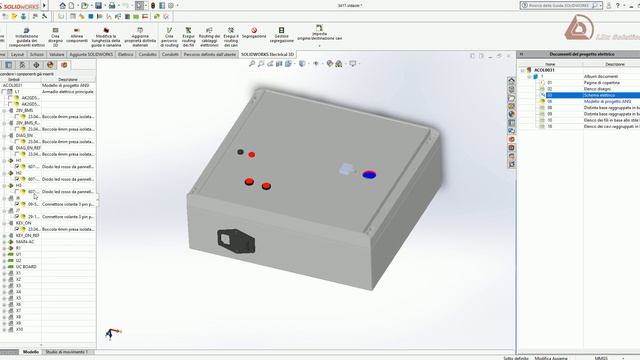Click the Save floppy-disk icon
The image size is (640, 360).
pos(98,6)
